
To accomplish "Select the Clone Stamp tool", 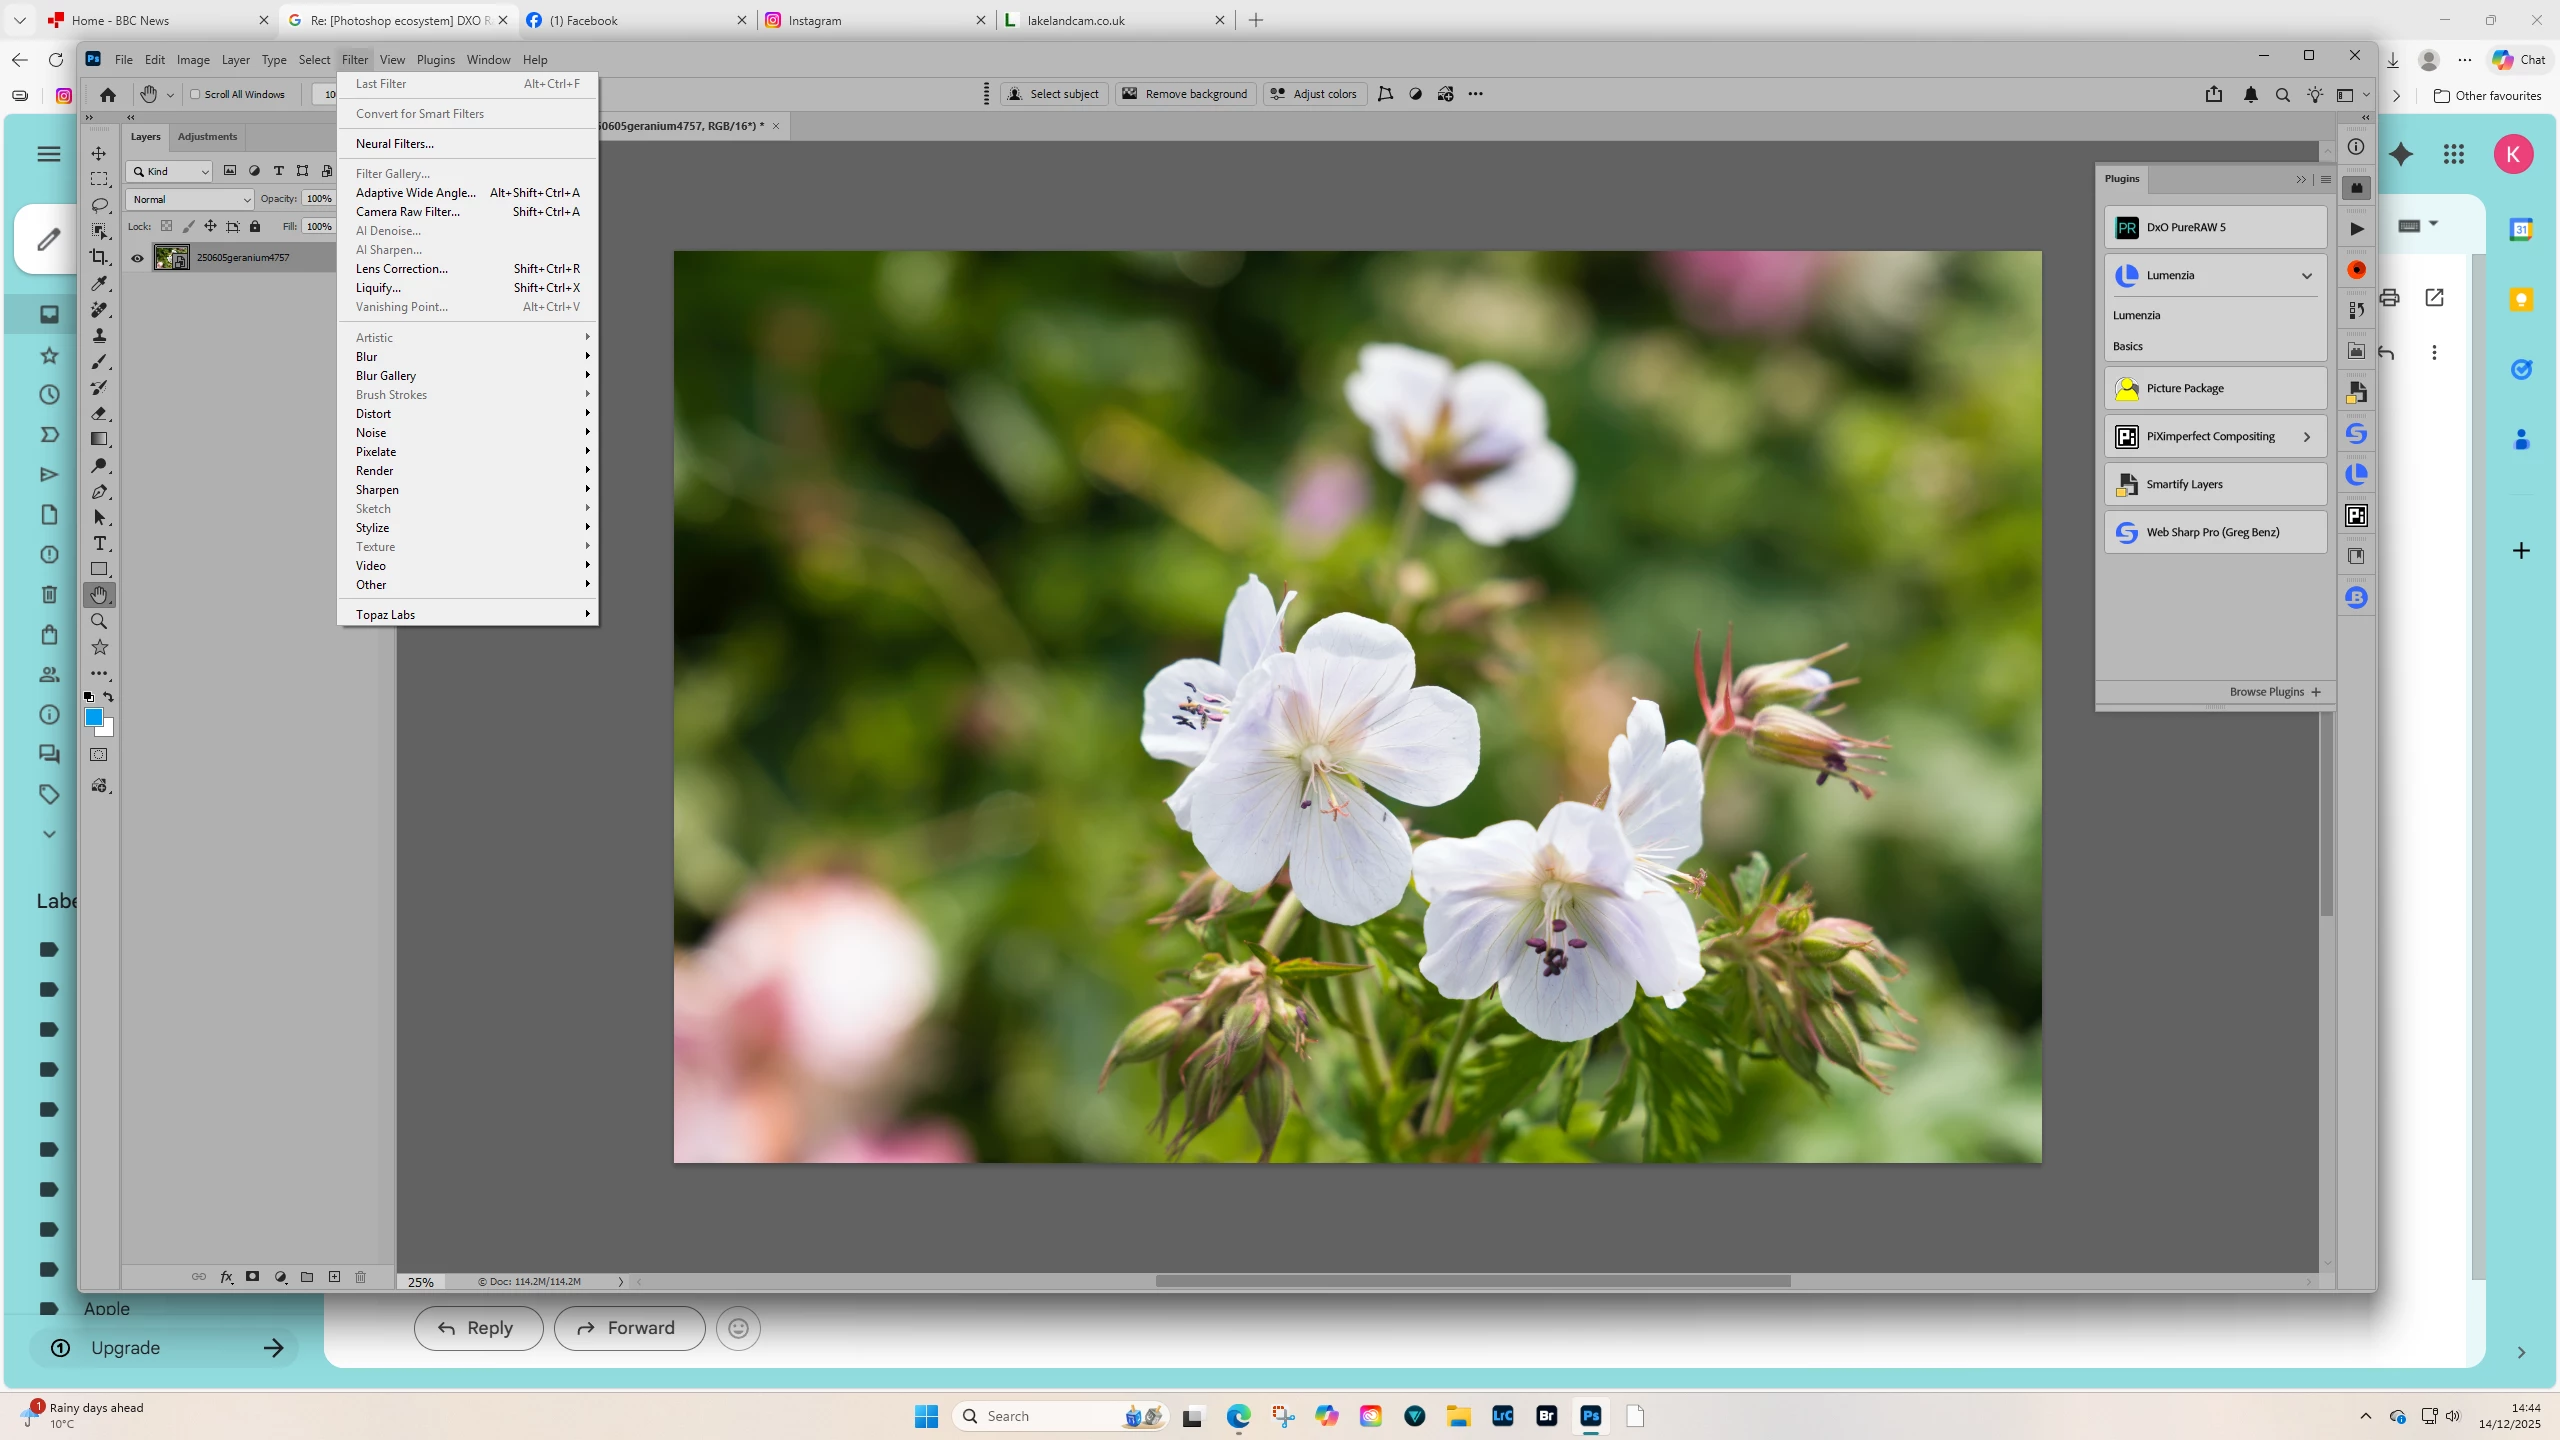I will pyautogui.click(x=99, y=336).
